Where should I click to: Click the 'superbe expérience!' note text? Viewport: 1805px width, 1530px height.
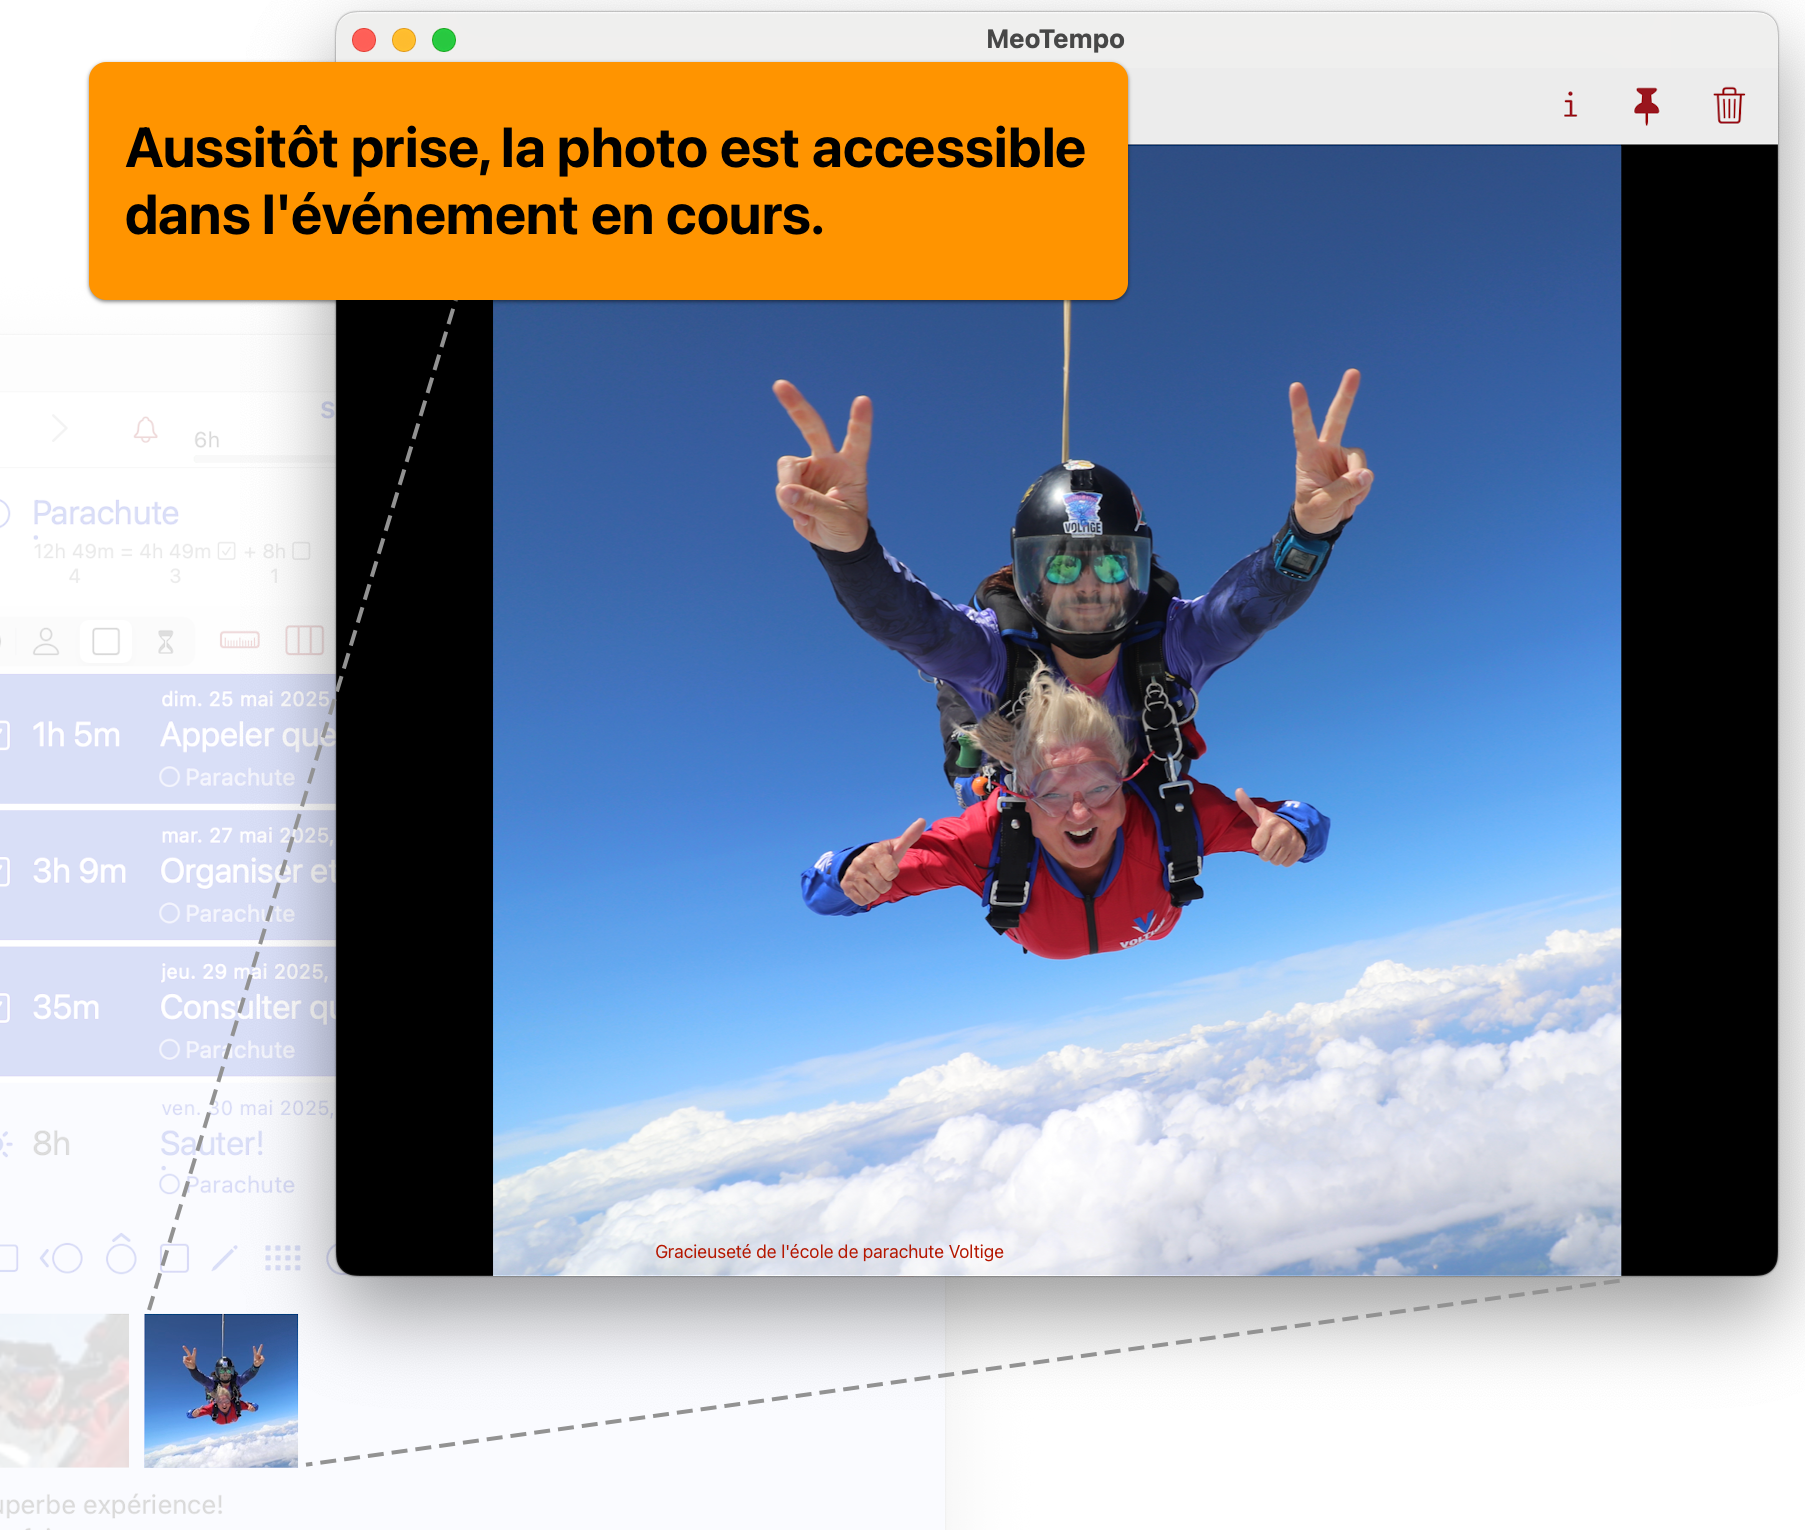(x=112, y=1505)
